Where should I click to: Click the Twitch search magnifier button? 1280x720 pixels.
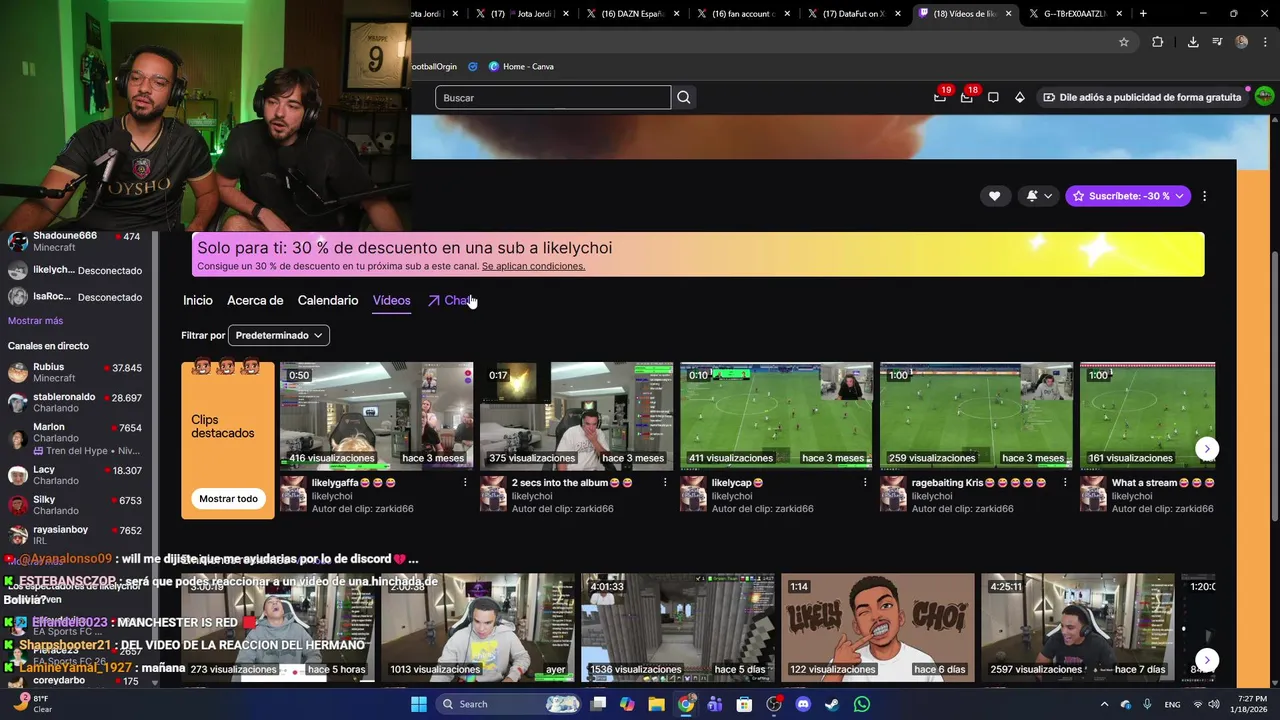[x=684, y=97]
